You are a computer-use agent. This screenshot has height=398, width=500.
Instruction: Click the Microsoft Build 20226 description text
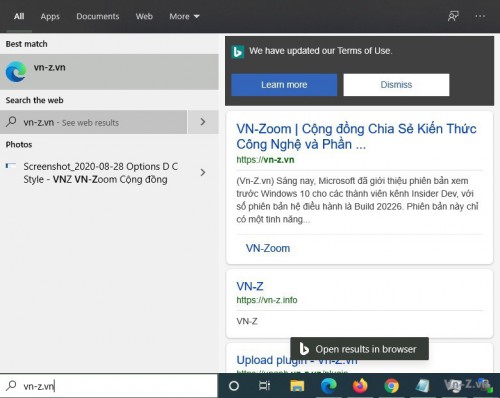[x=357, y=200]
